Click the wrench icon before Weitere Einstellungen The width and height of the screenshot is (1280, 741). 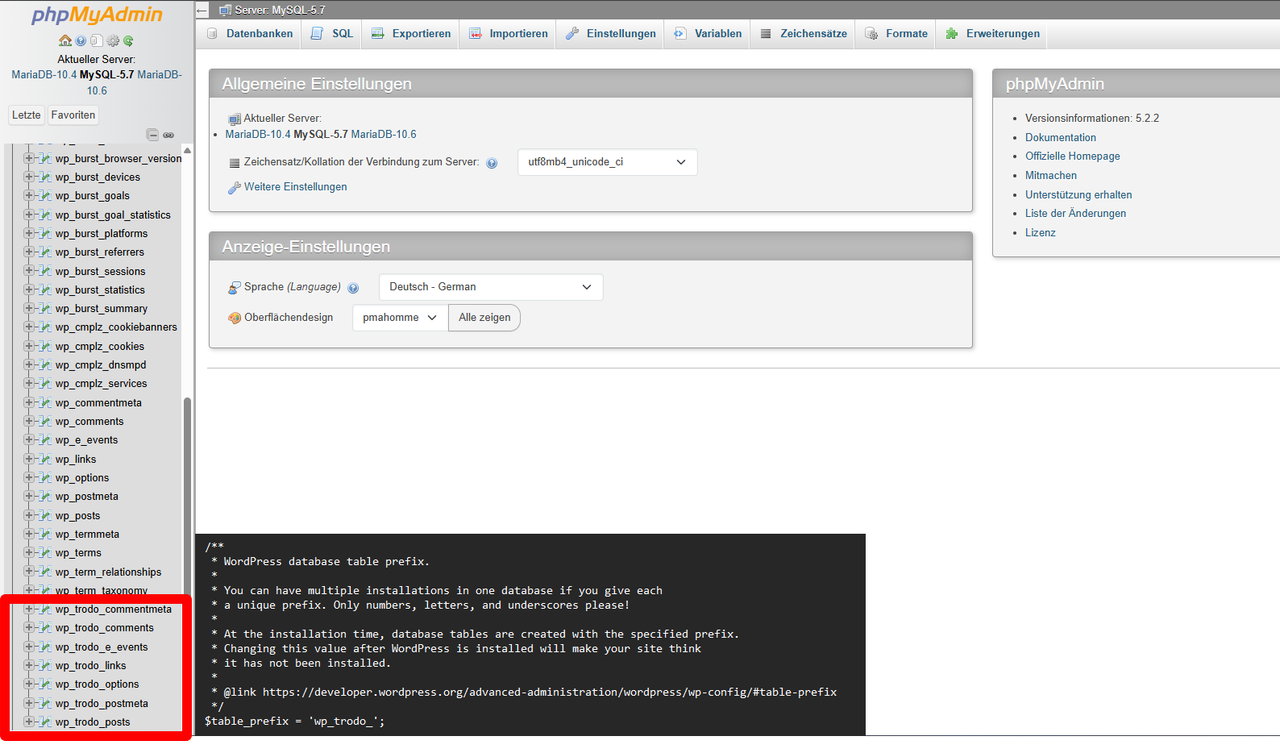pyautogui.click(x=234, y=187)
